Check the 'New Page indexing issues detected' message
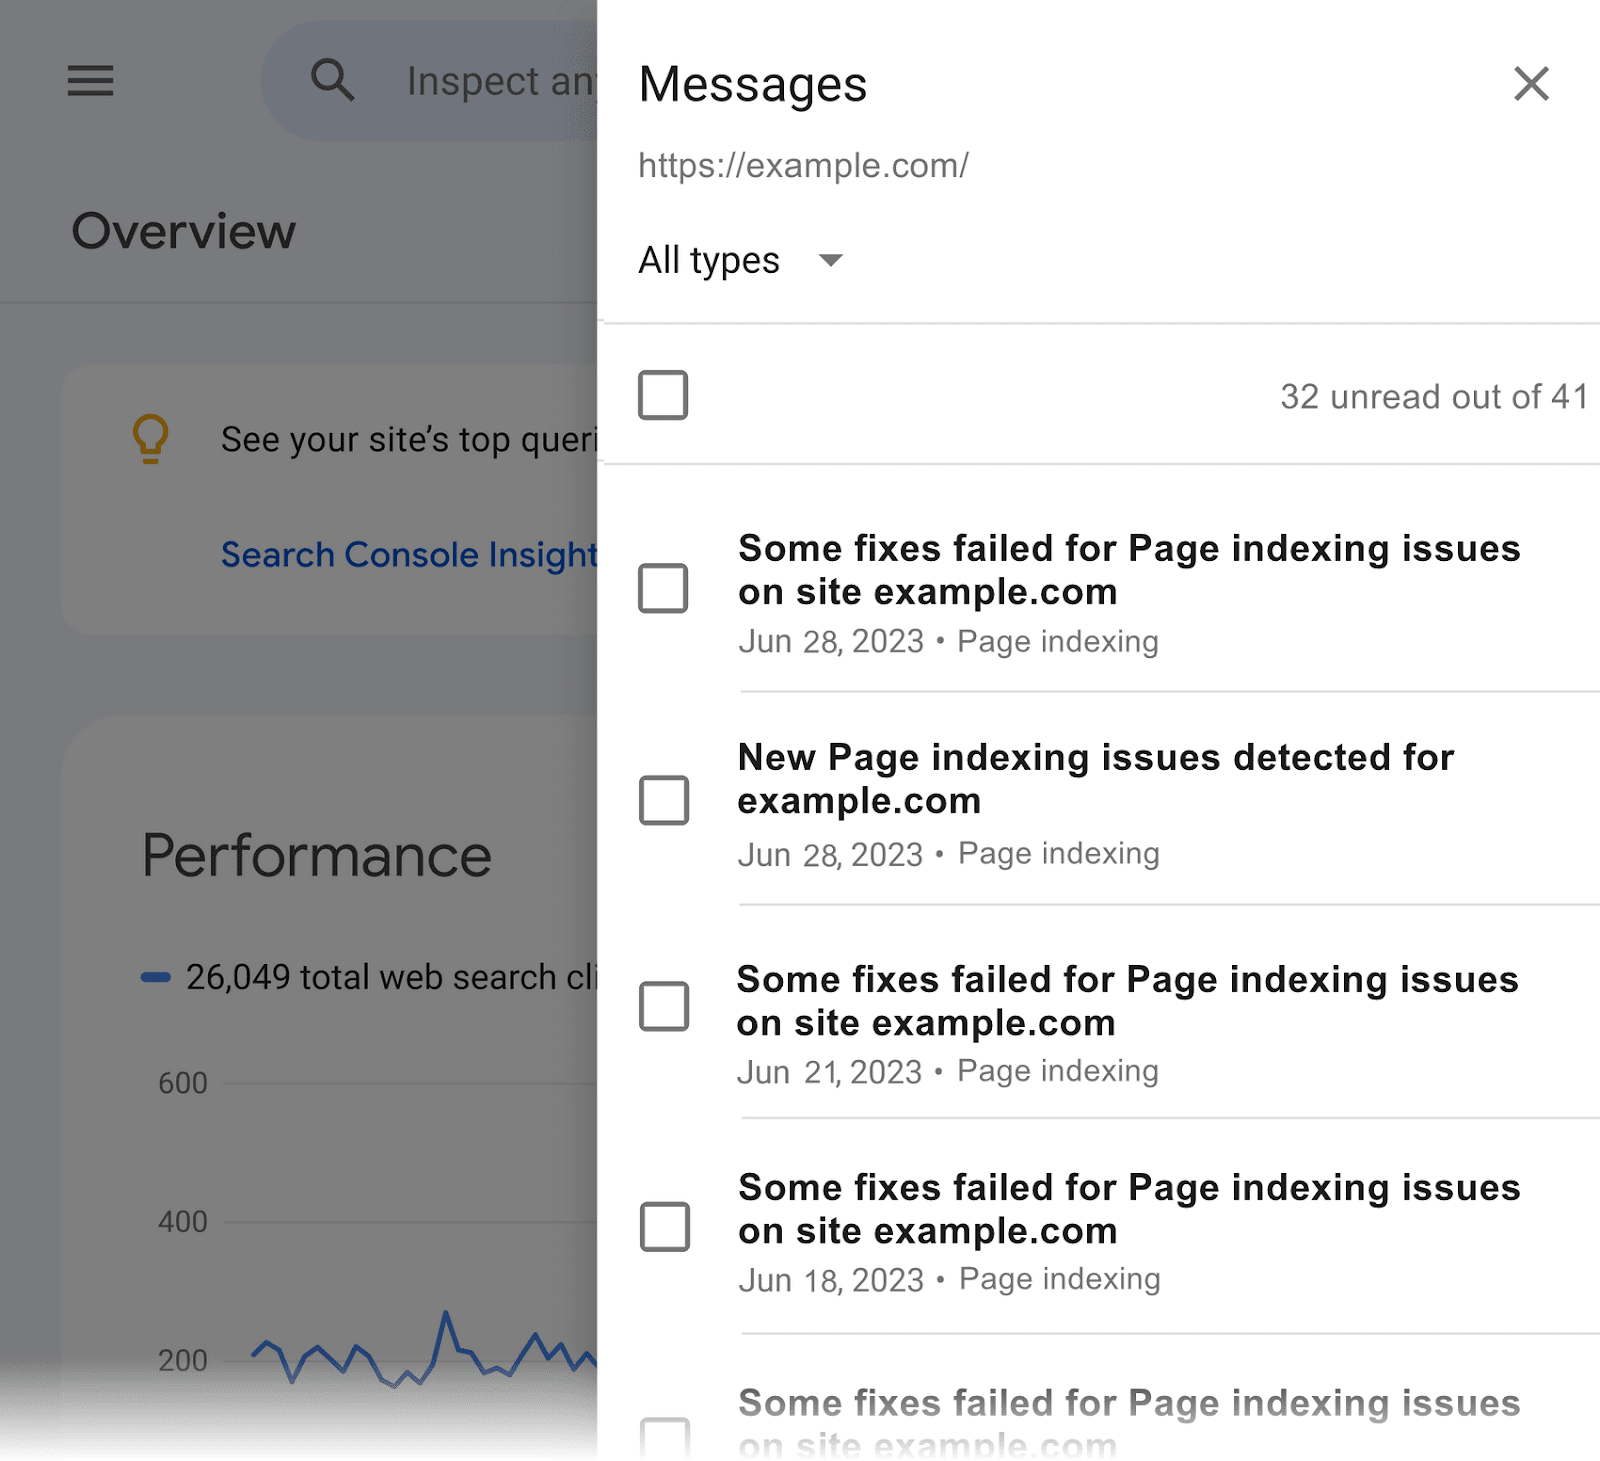Image resolution: width=1600 pixels, height=1461 pixels. (663, 799)
